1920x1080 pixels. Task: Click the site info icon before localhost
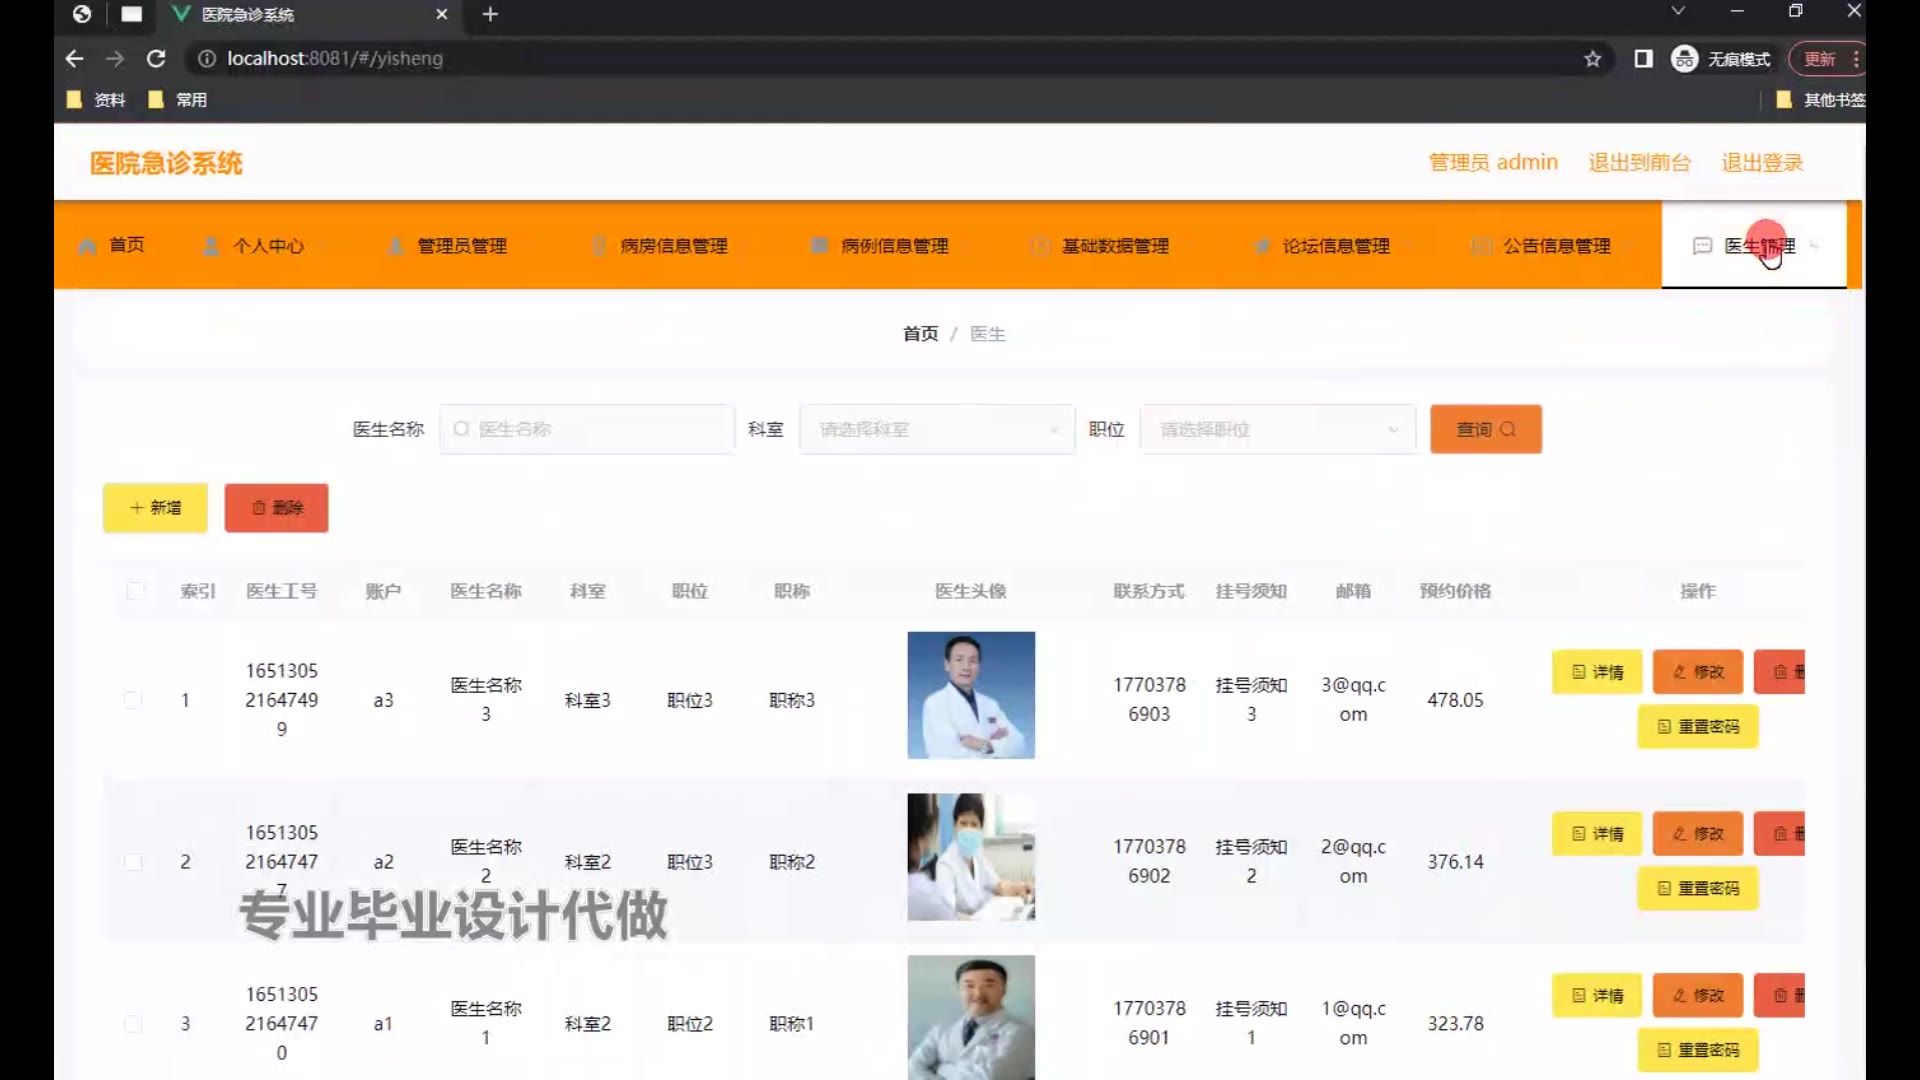pyautogui.click(x=207, y=59)
